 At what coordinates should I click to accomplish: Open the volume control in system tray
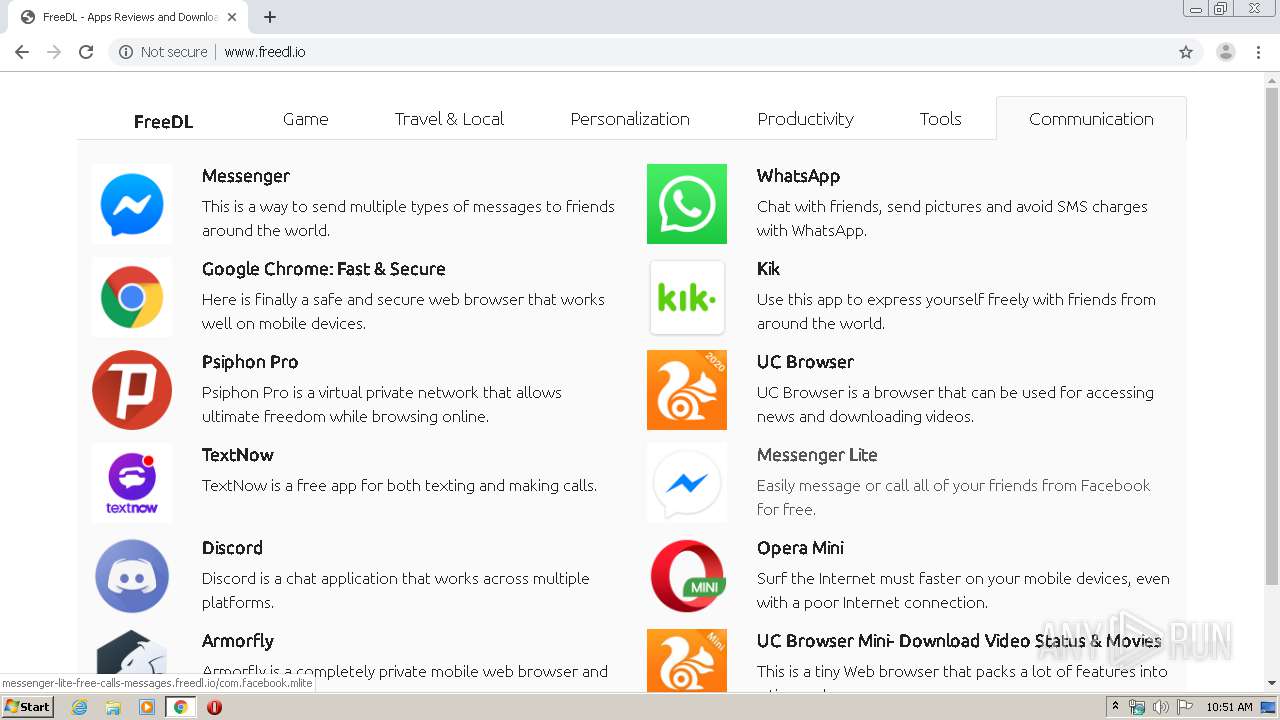coord(1160,707)
